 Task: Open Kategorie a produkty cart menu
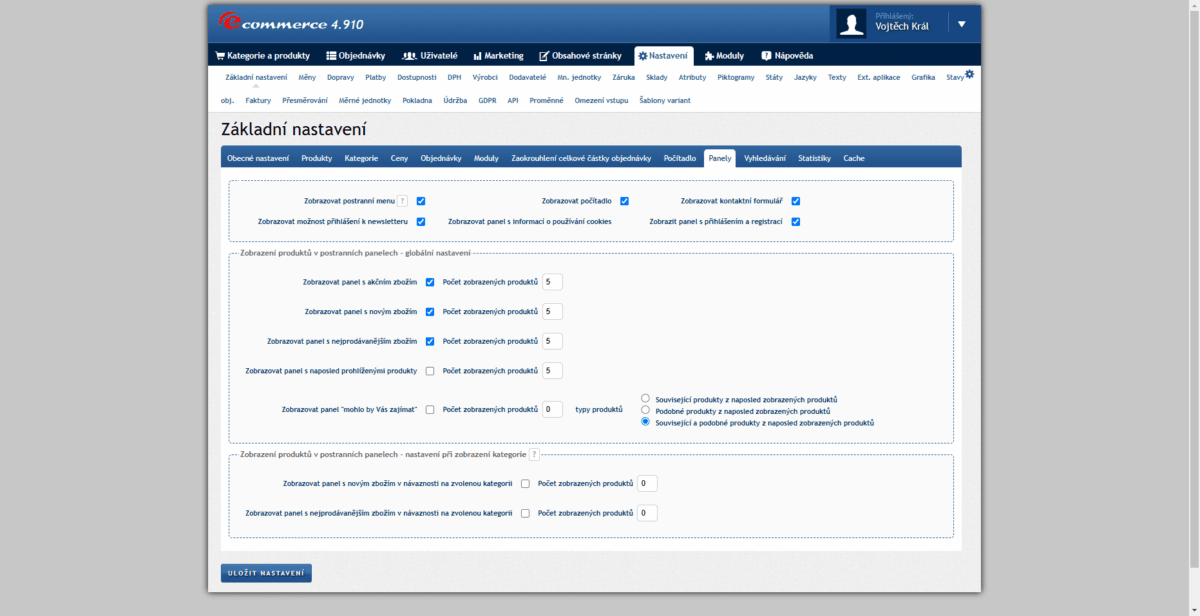(262, 56)
